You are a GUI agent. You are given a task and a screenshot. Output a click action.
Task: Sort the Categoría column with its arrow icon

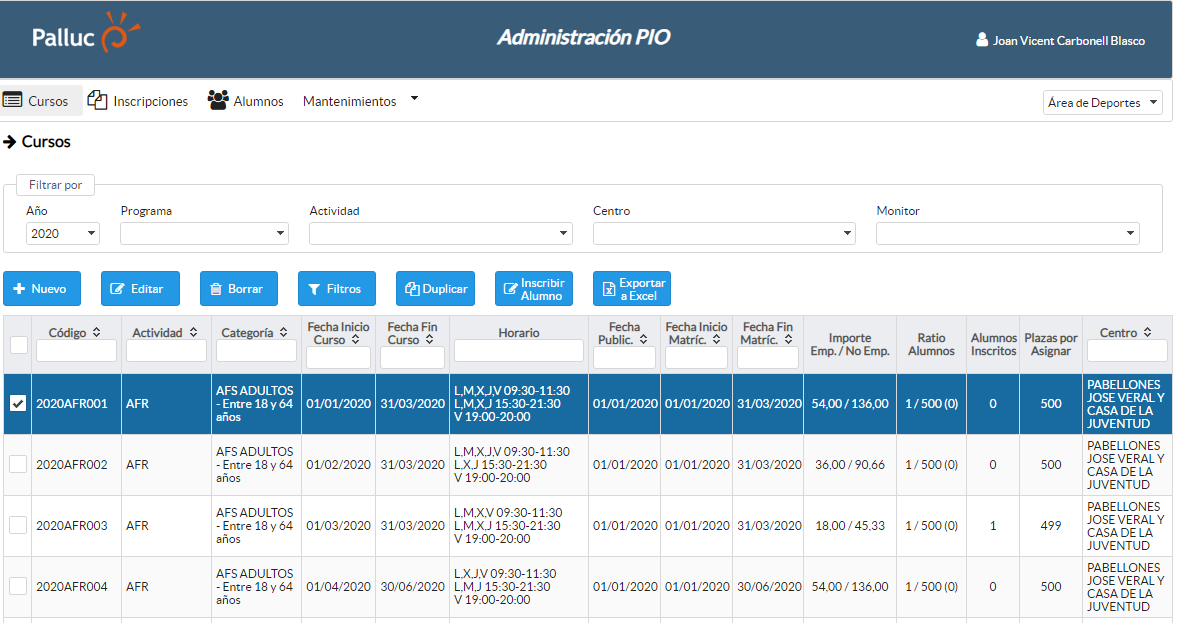[x=283, y=333]
